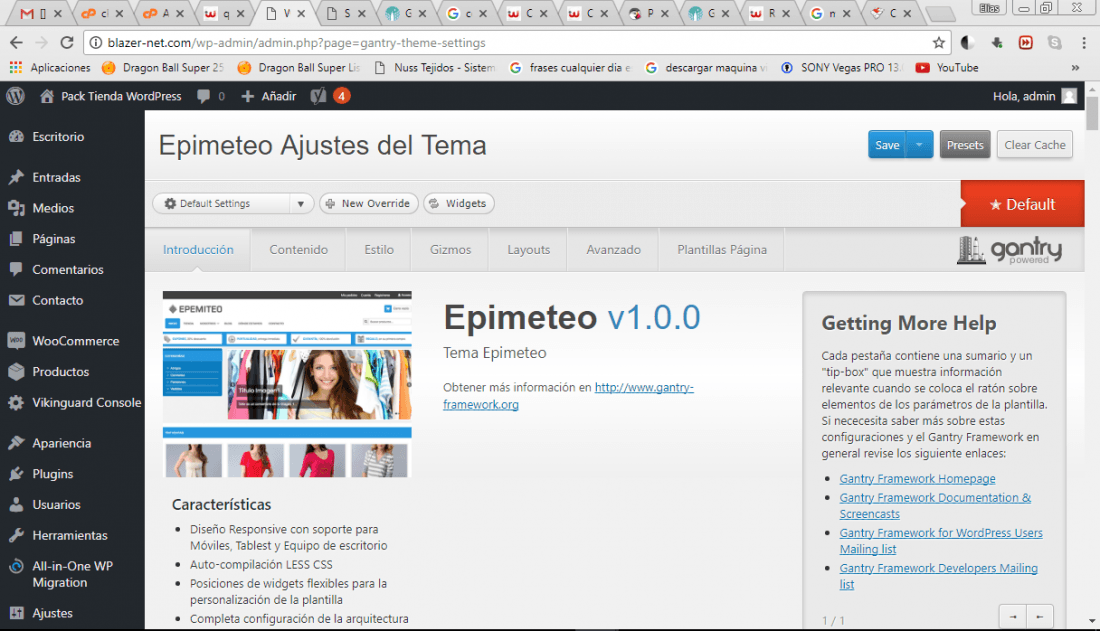
Task: Switch to the Avanzado tab
Action: point(613,249)
